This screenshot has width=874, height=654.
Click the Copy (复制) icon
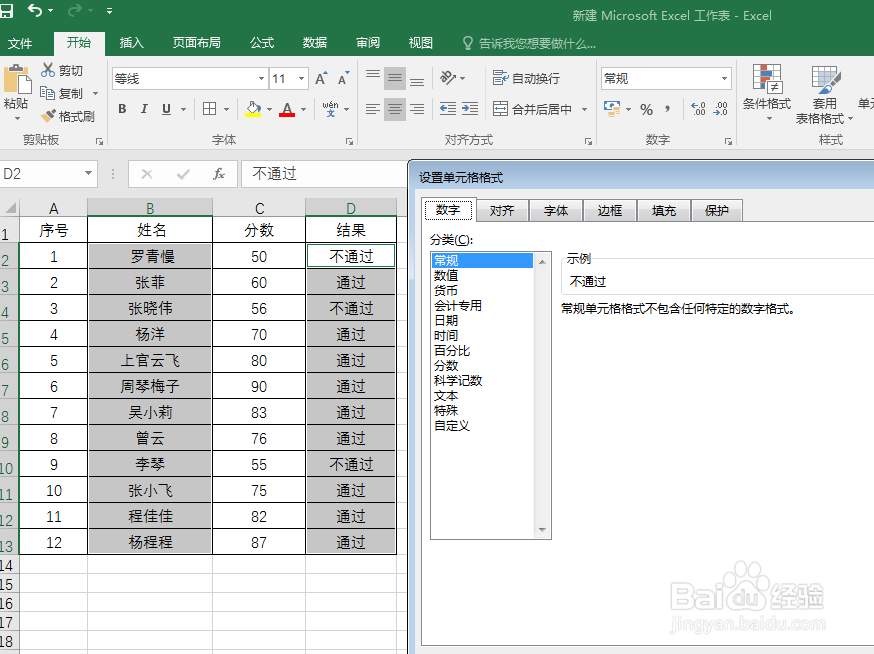47,93
